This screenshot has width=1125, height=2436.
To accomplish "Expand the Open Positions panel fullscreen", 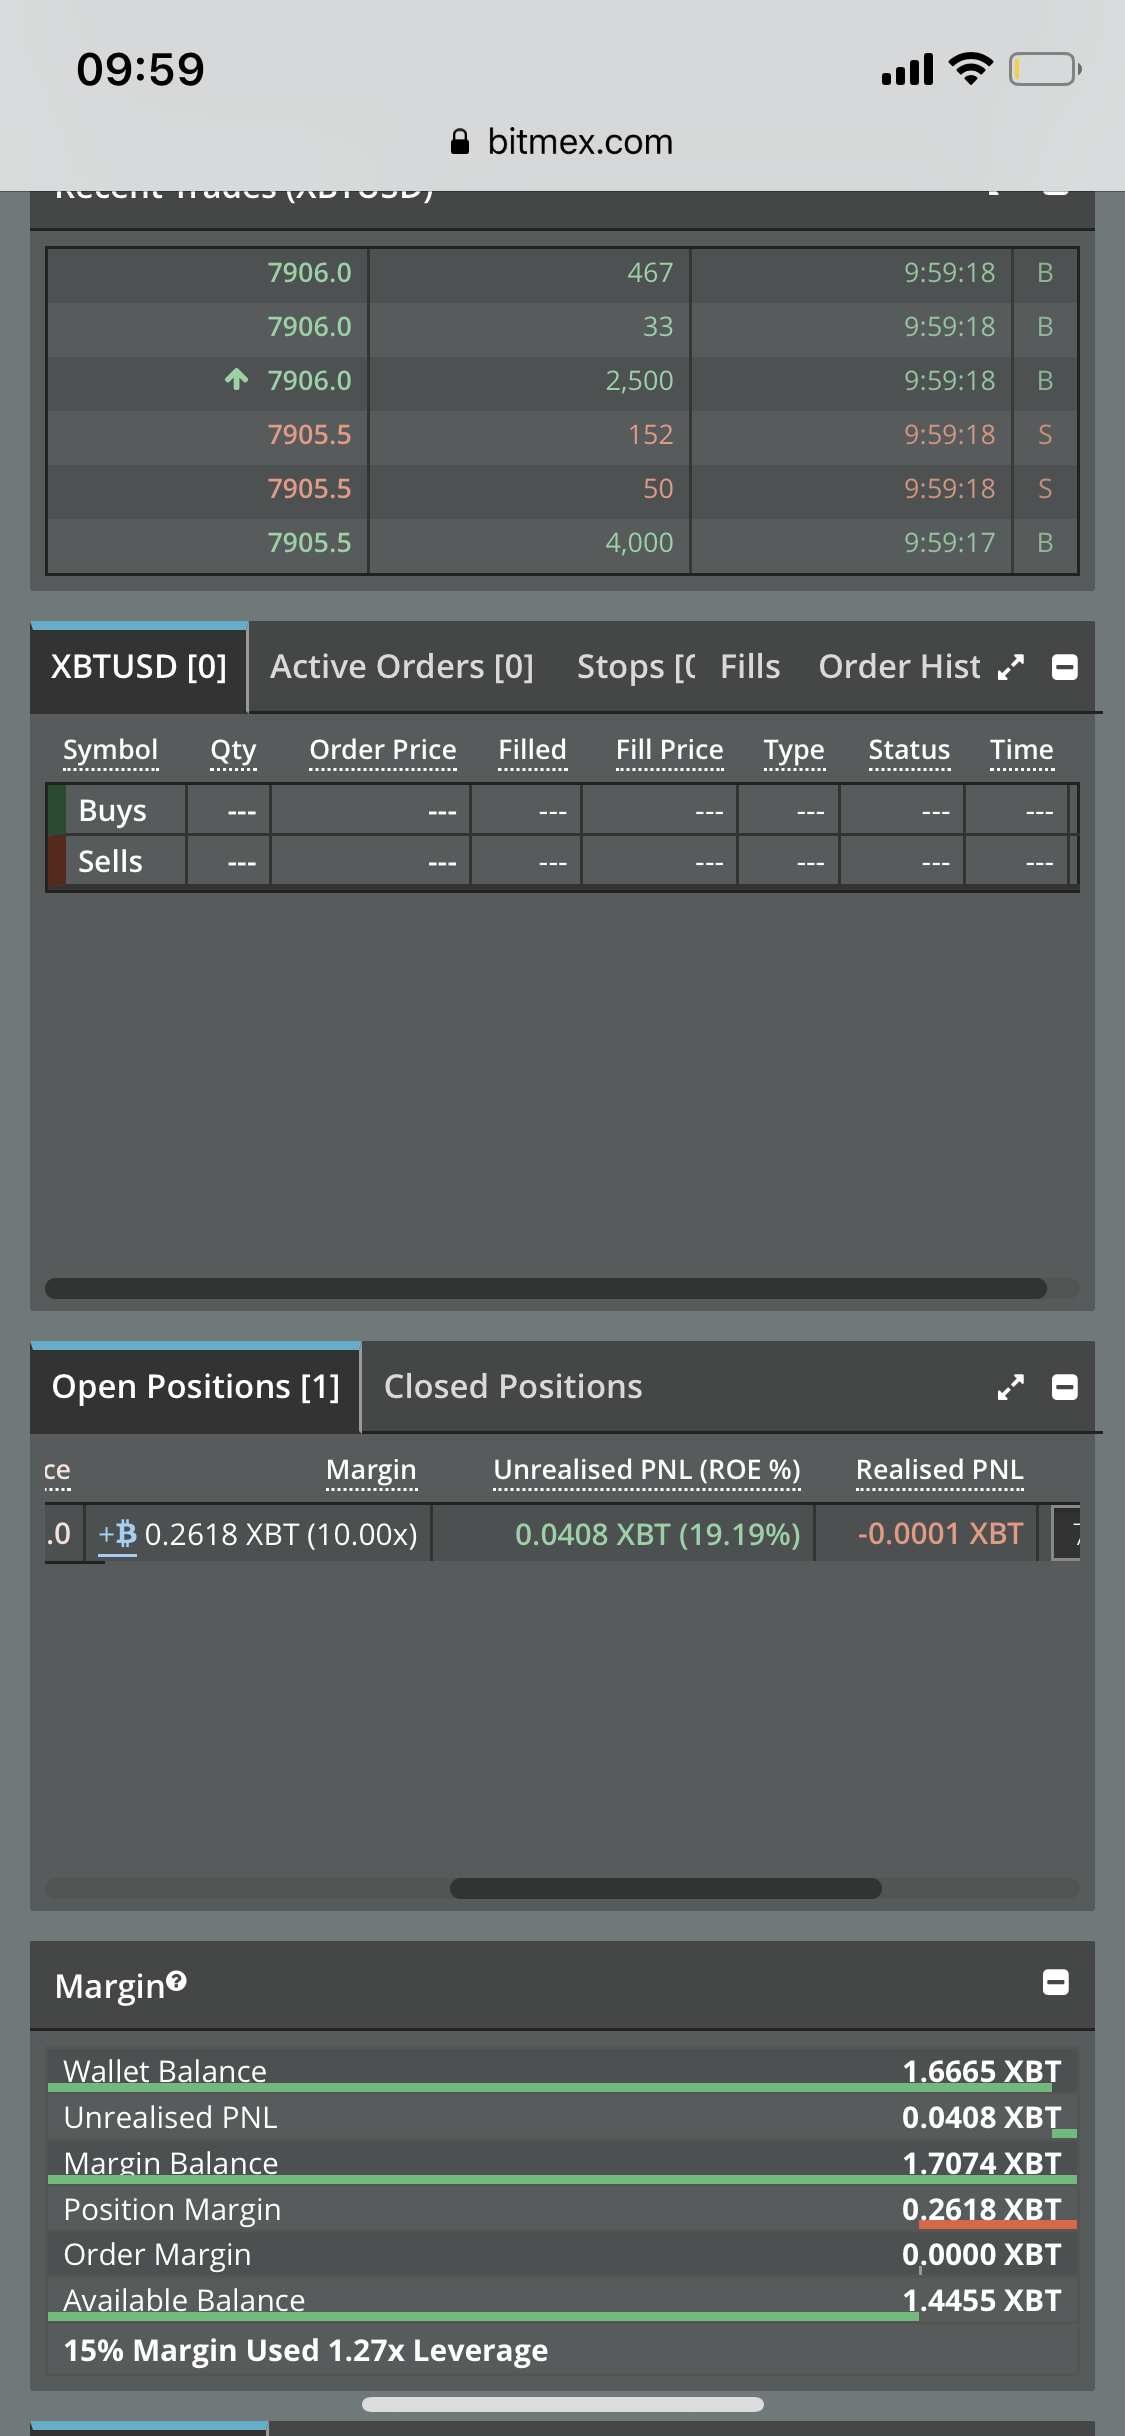I will 1011,1387.
